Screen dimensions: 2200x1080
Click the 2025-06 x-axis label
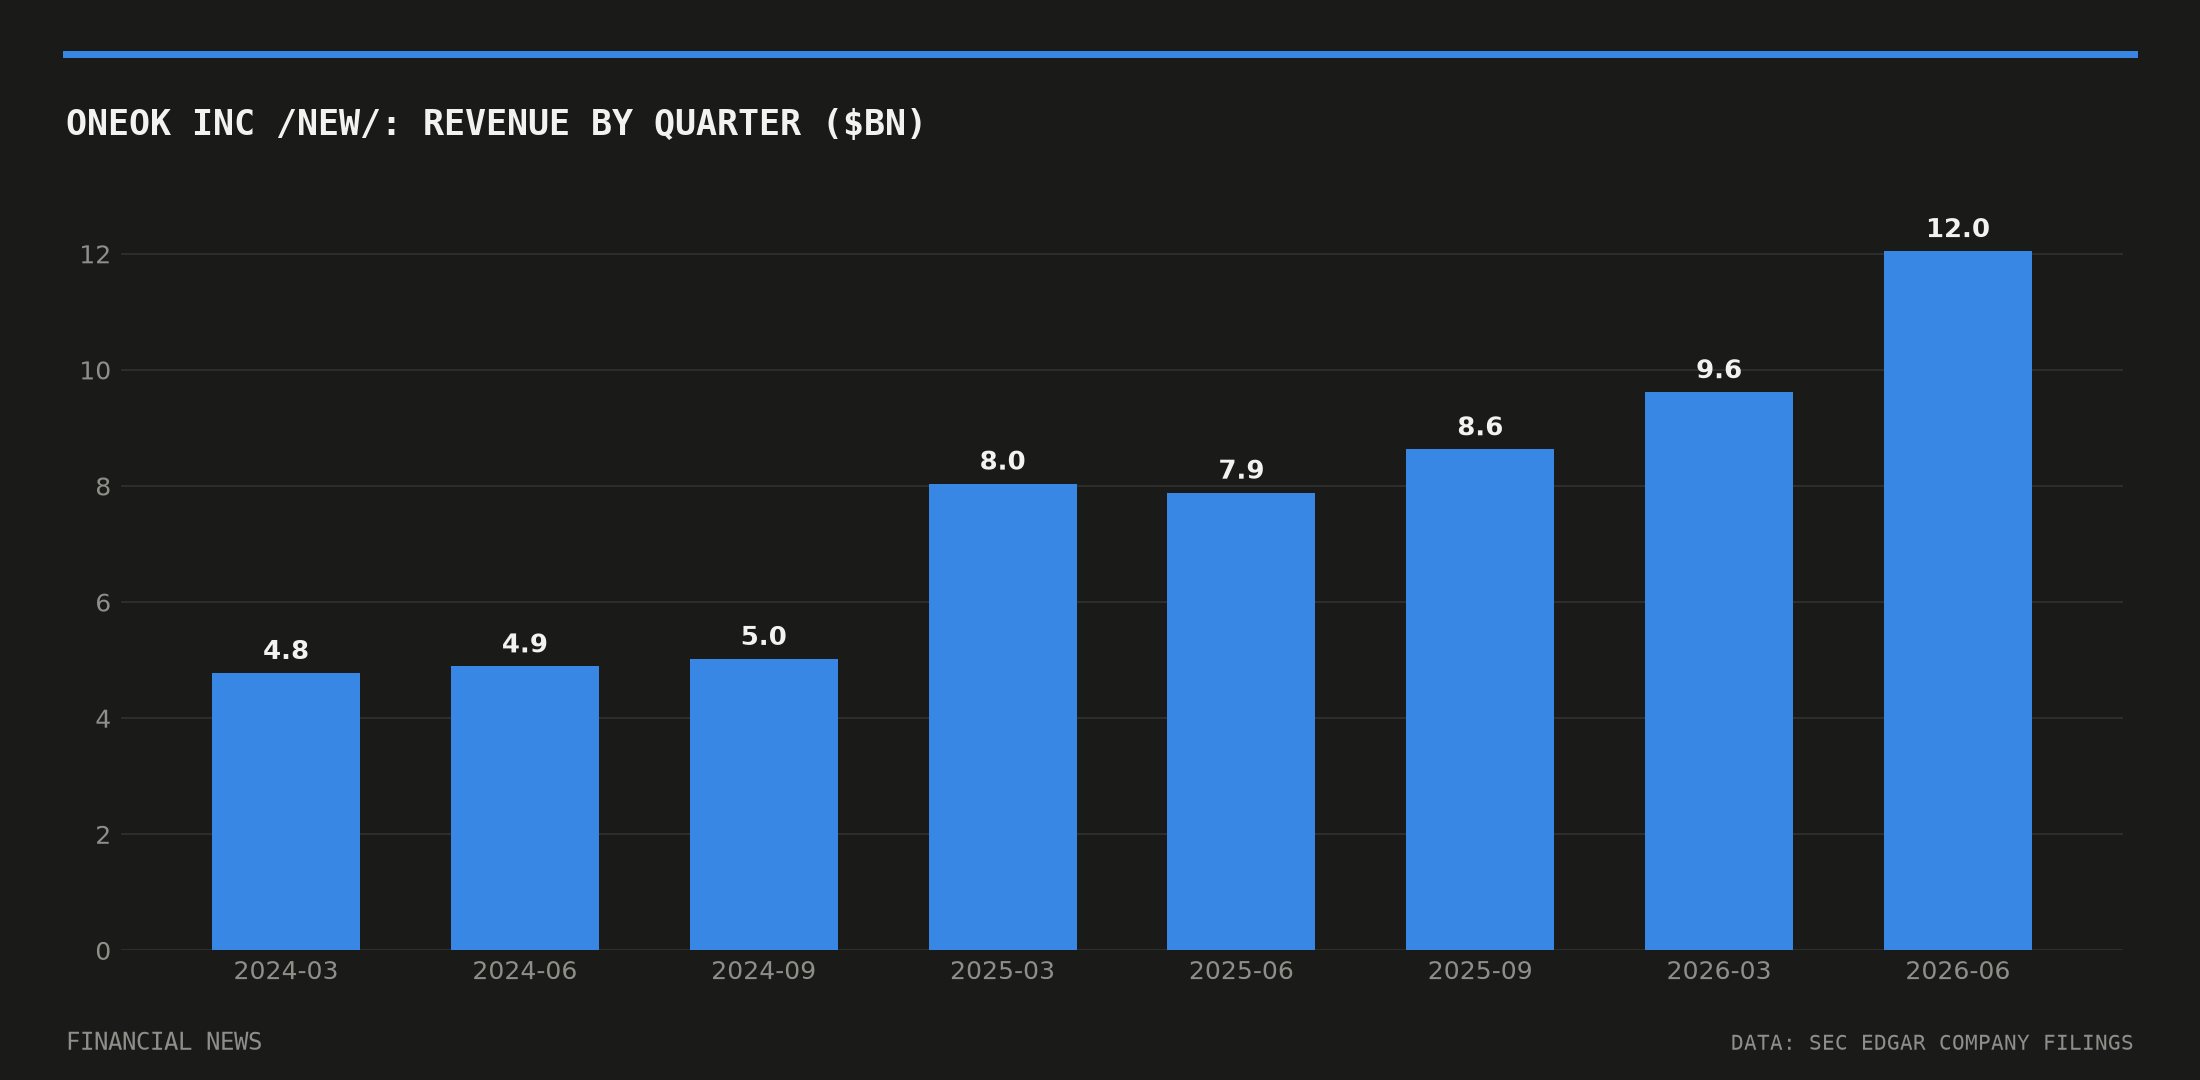[x=1241, y=971]
